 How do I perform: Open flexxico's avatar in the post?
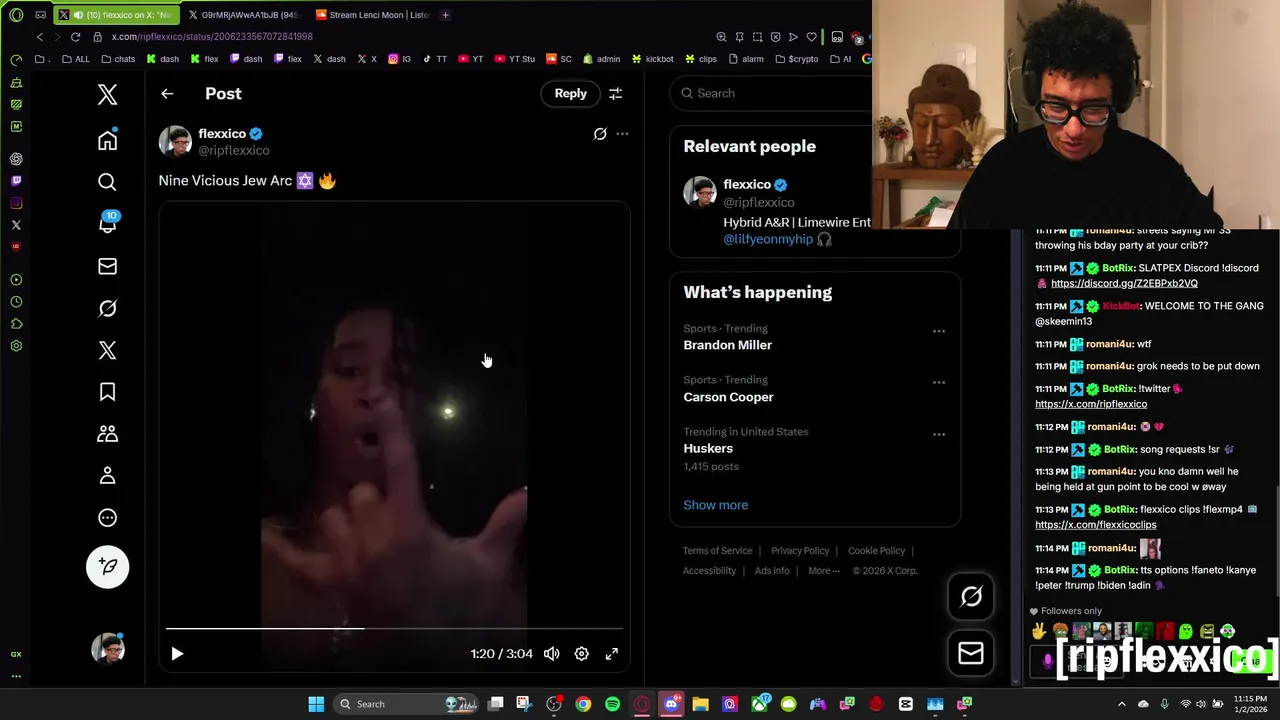[174, 141]
